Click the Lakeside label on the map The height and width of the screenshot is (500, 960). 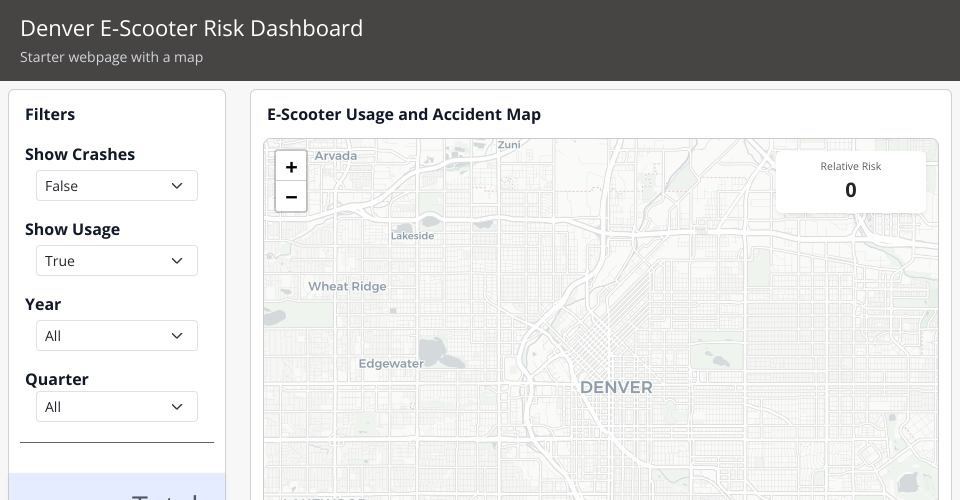click(x=412, y=236)
